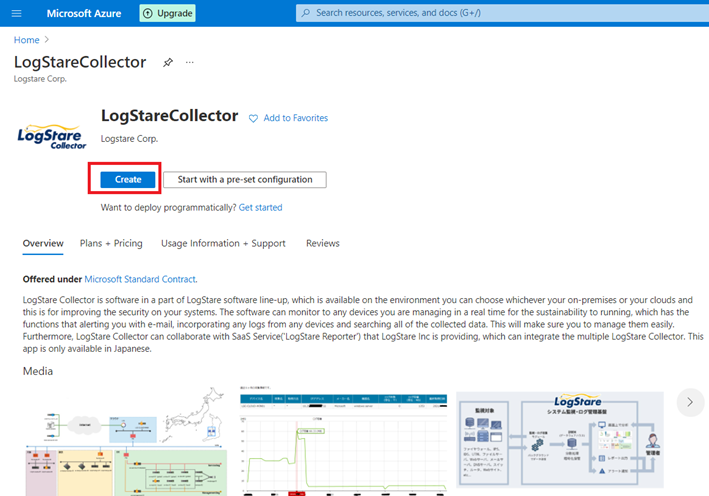Open the hamburger portal menu
This screenshot has height=496, width=709.
16,13
